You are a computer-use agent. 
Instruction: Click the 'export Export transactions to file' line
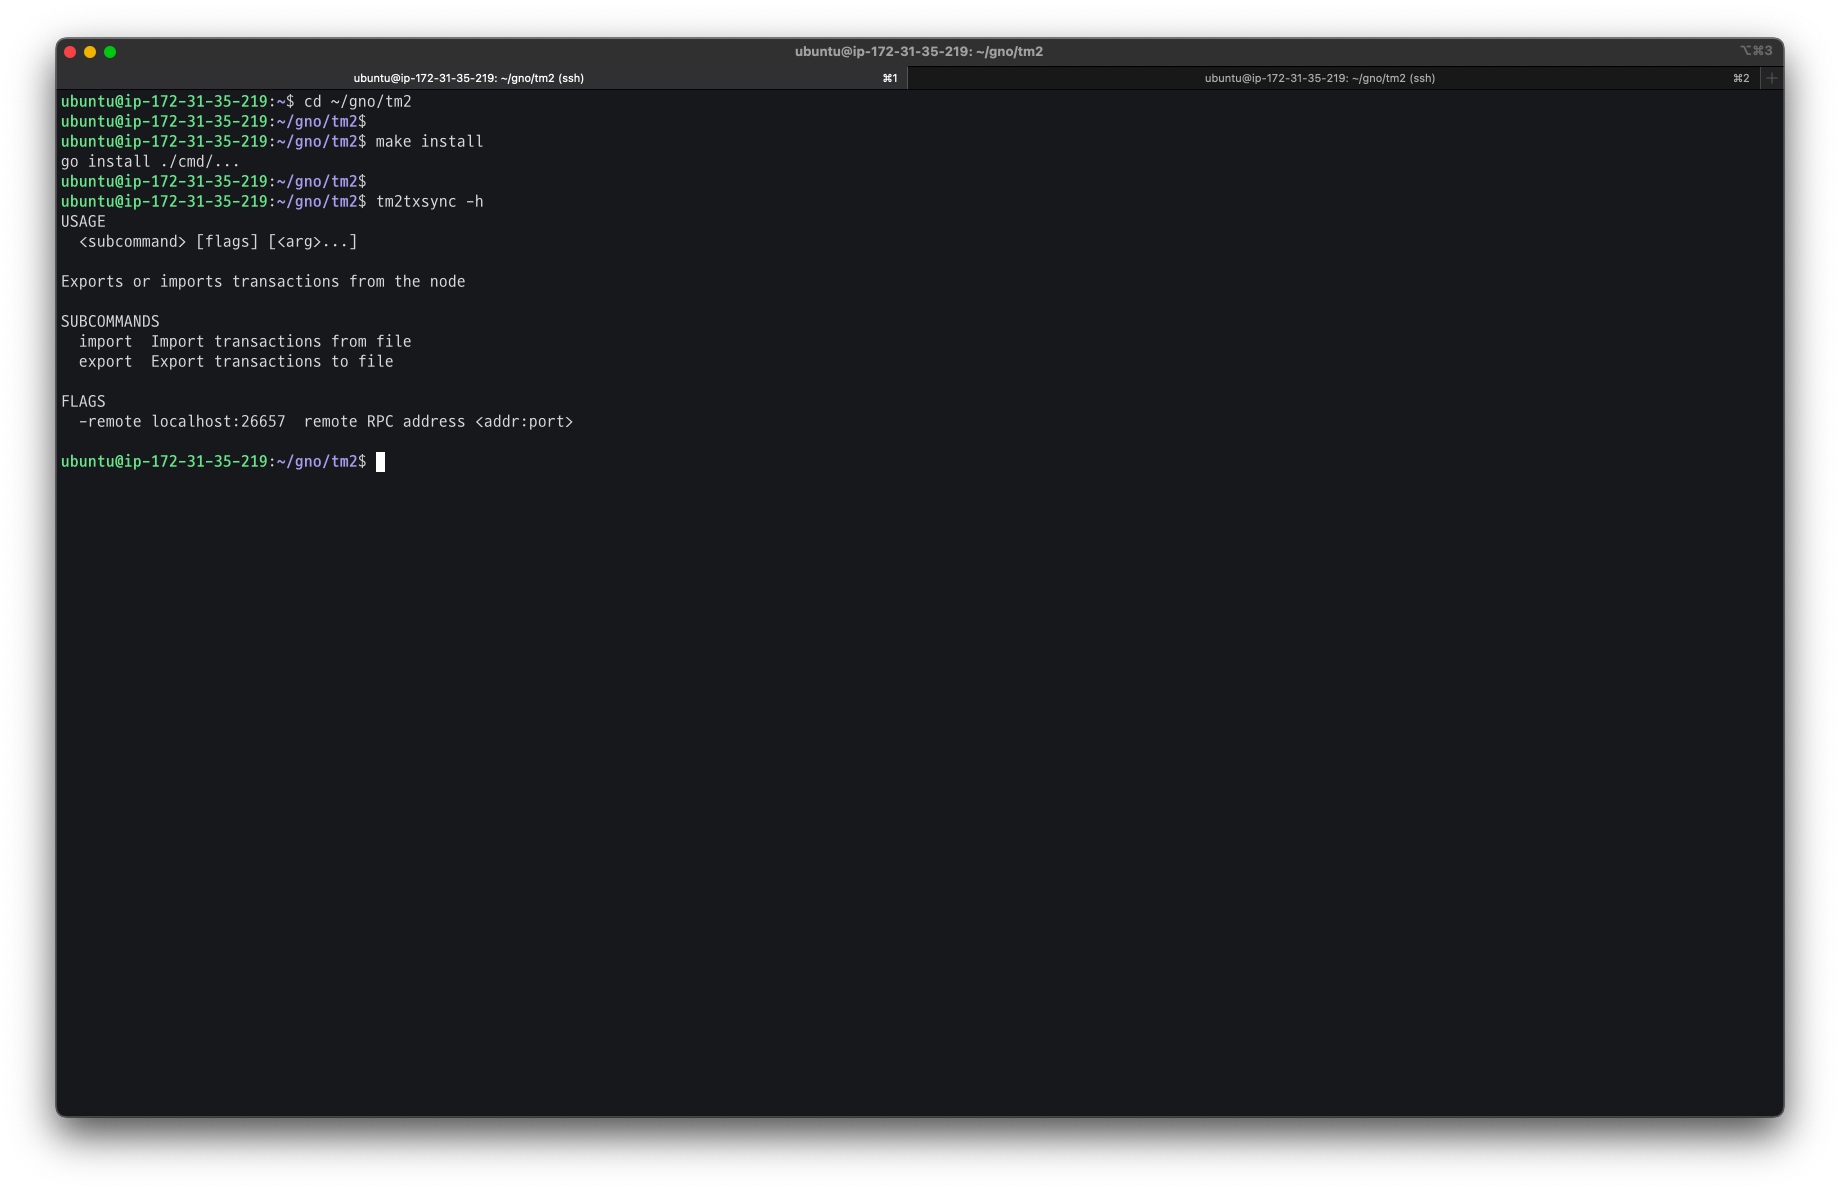[x=236, y=361]
